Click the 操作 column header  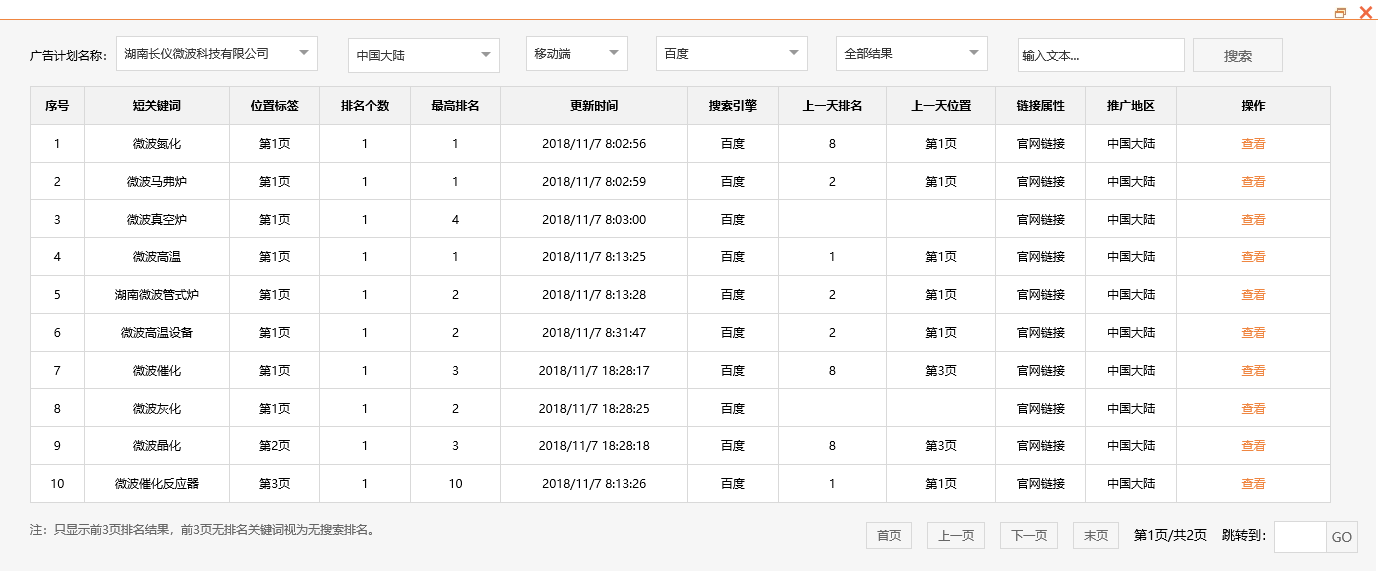coord(1253,106)
